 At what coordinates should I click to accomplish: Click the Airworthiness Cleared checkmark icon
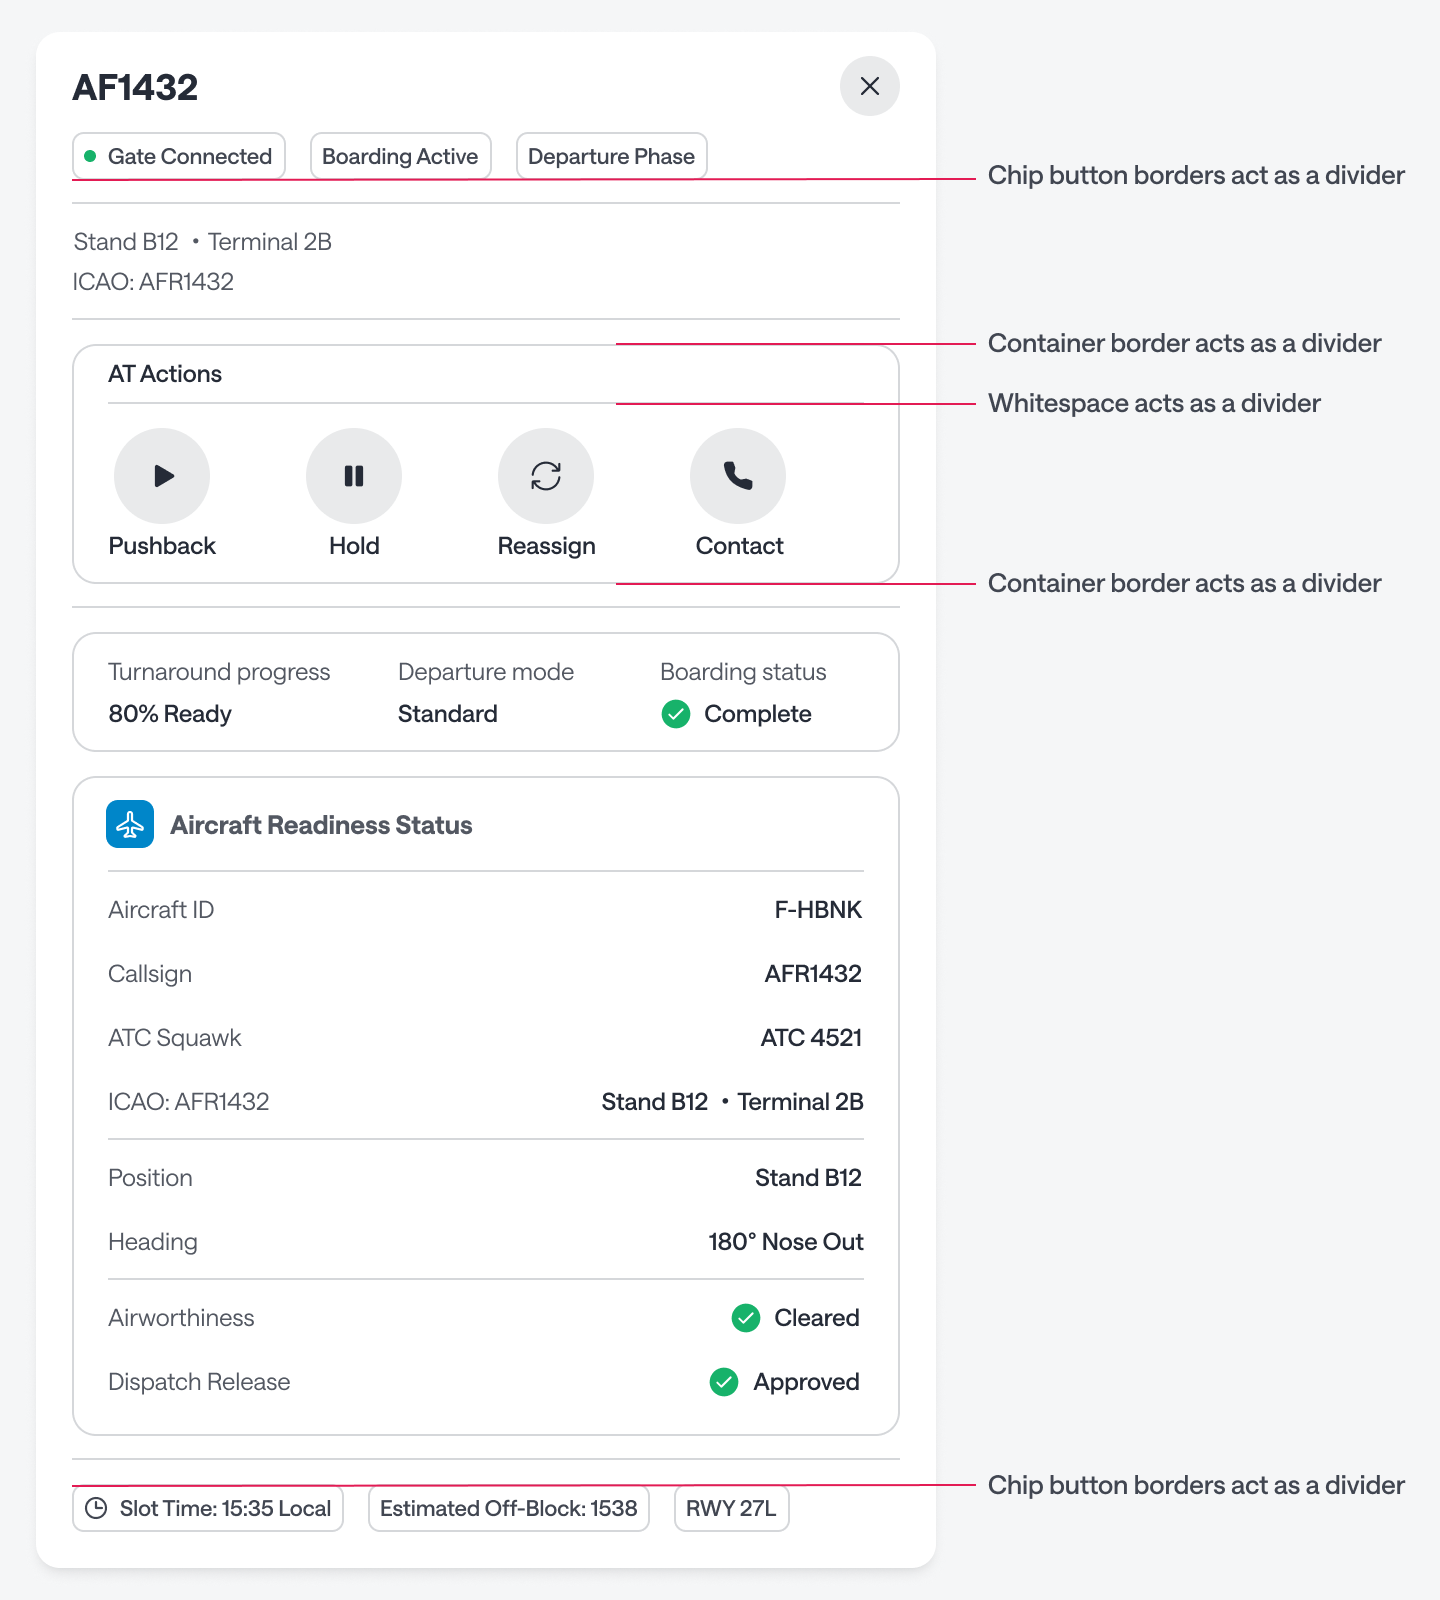click(x=746, y=1318)
